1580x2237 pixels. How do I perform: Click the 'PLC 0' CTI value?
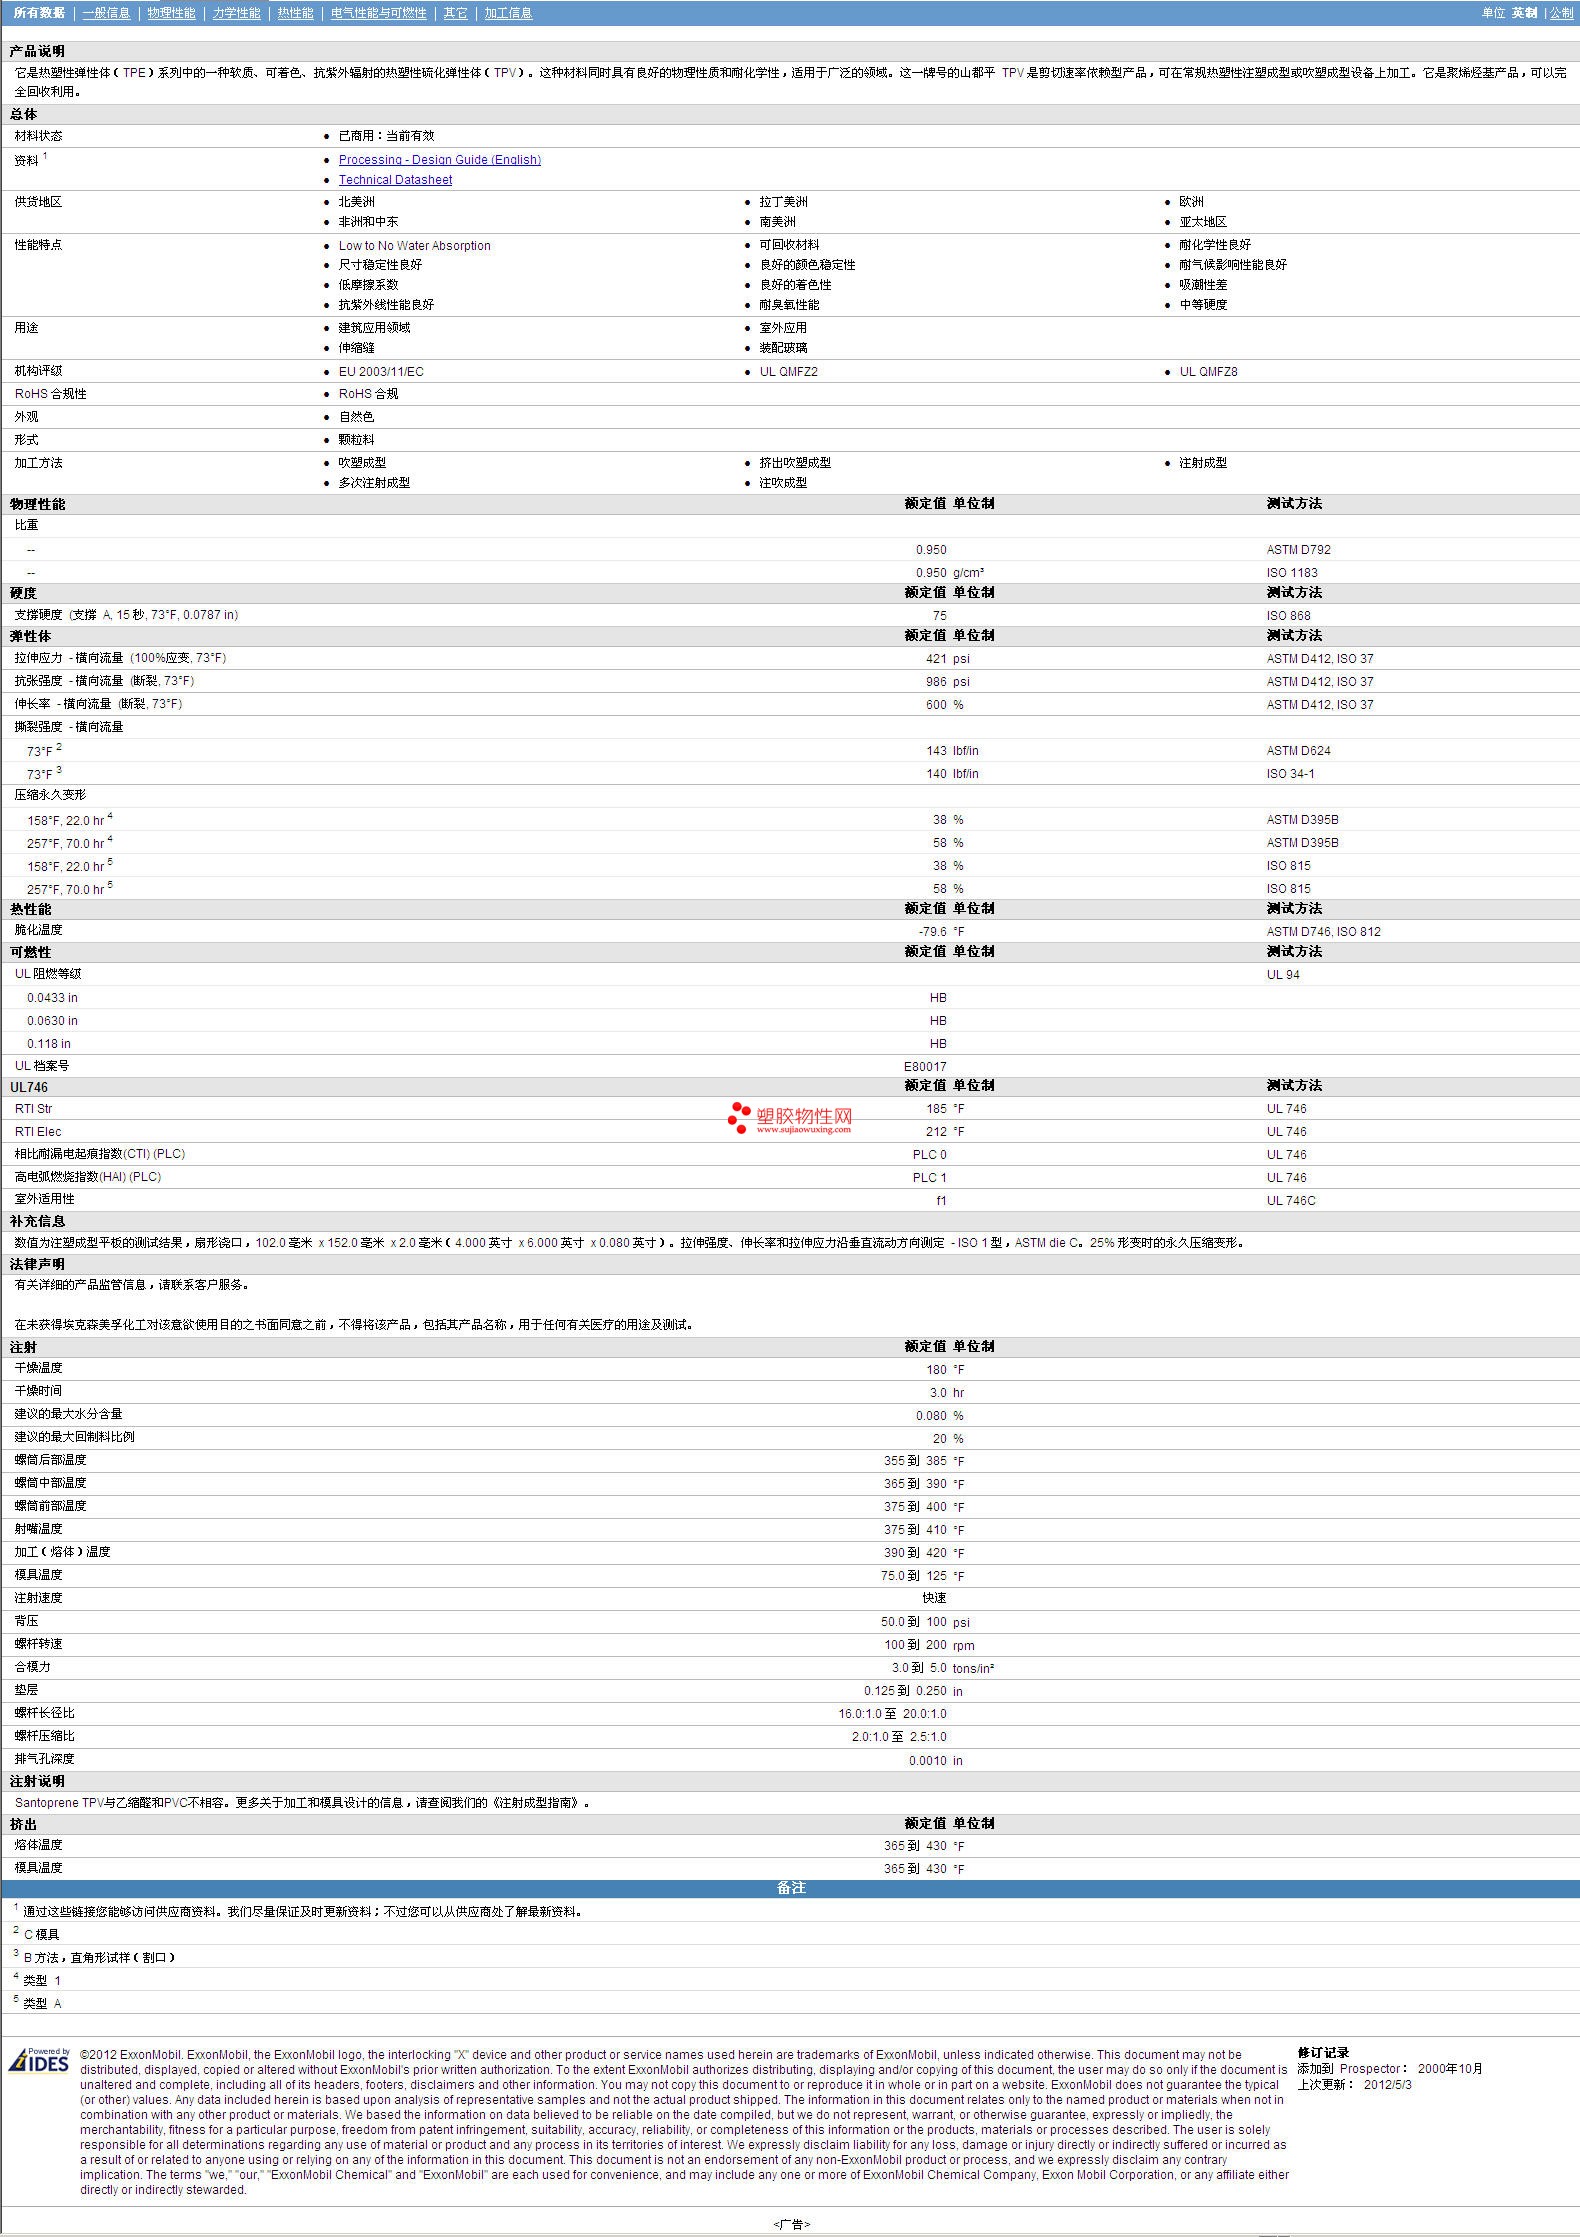point(929,1155)
